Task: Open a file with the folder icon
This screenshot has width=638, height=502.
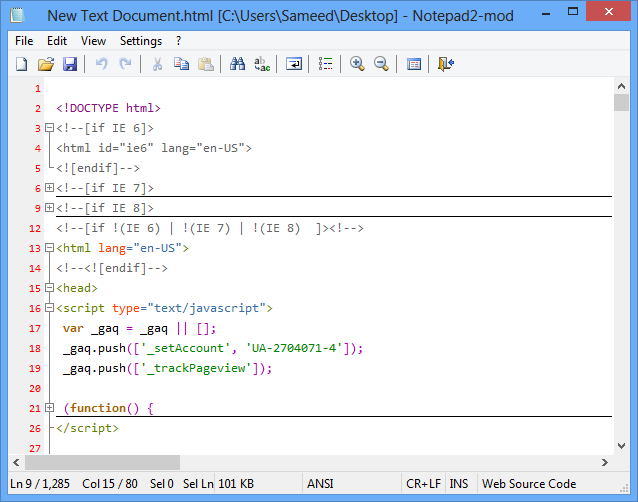Action: [46, 64]
